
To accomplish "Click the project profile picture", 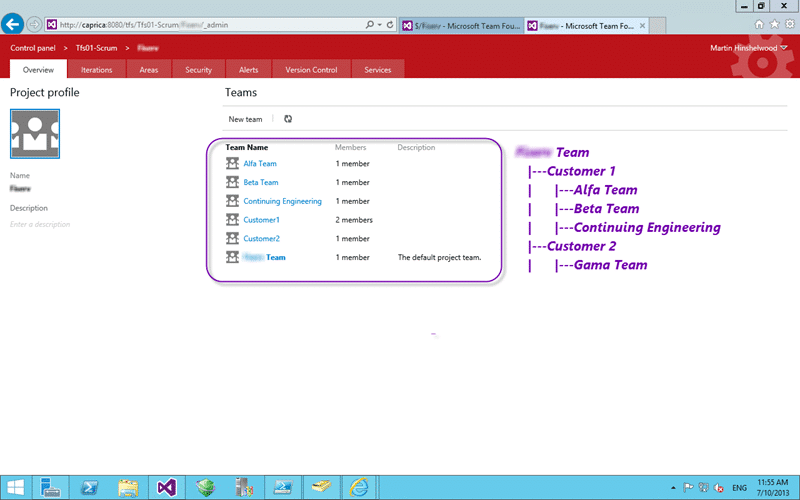I will pos(35,134).
